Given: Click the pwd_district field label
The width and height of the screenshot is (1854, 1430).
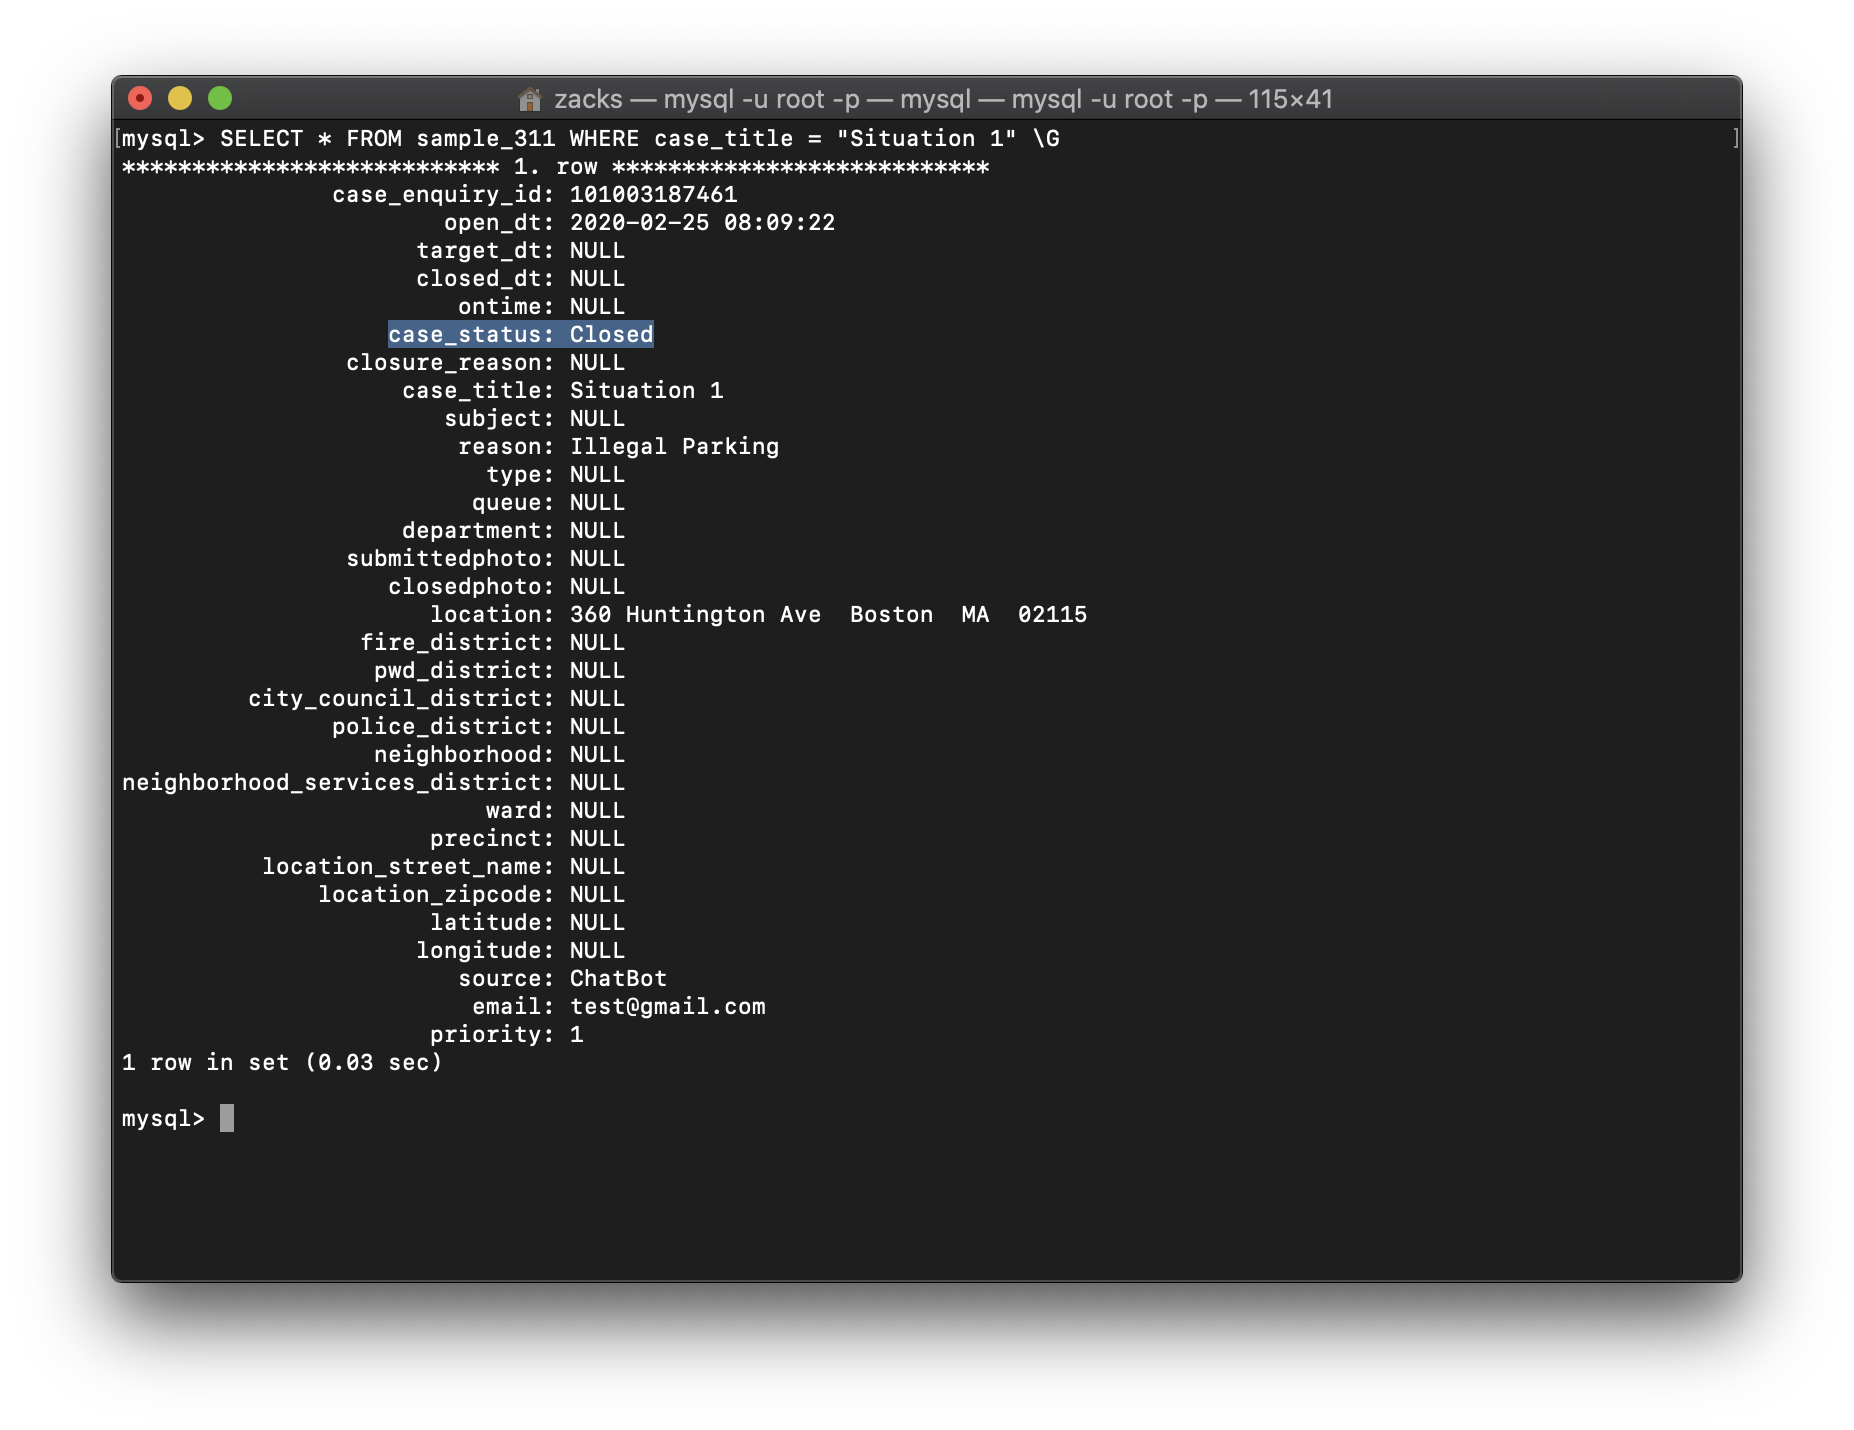Looking at the screenshot, I should point(464,671).
